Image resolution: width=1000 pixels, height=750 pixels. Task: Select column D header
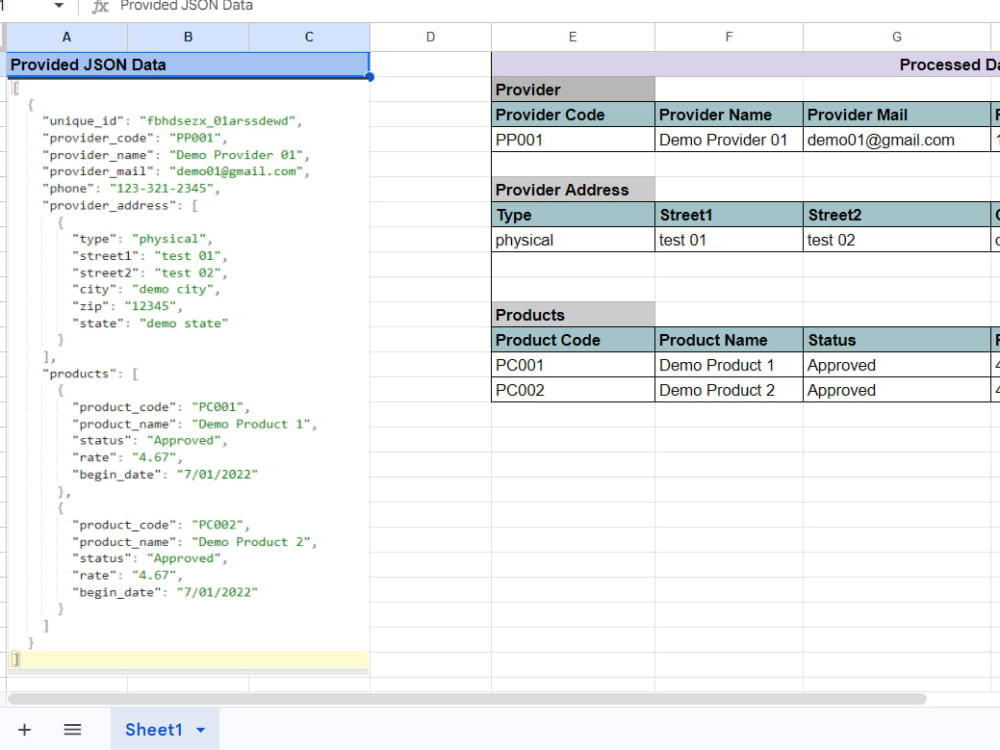pos(430,37)
